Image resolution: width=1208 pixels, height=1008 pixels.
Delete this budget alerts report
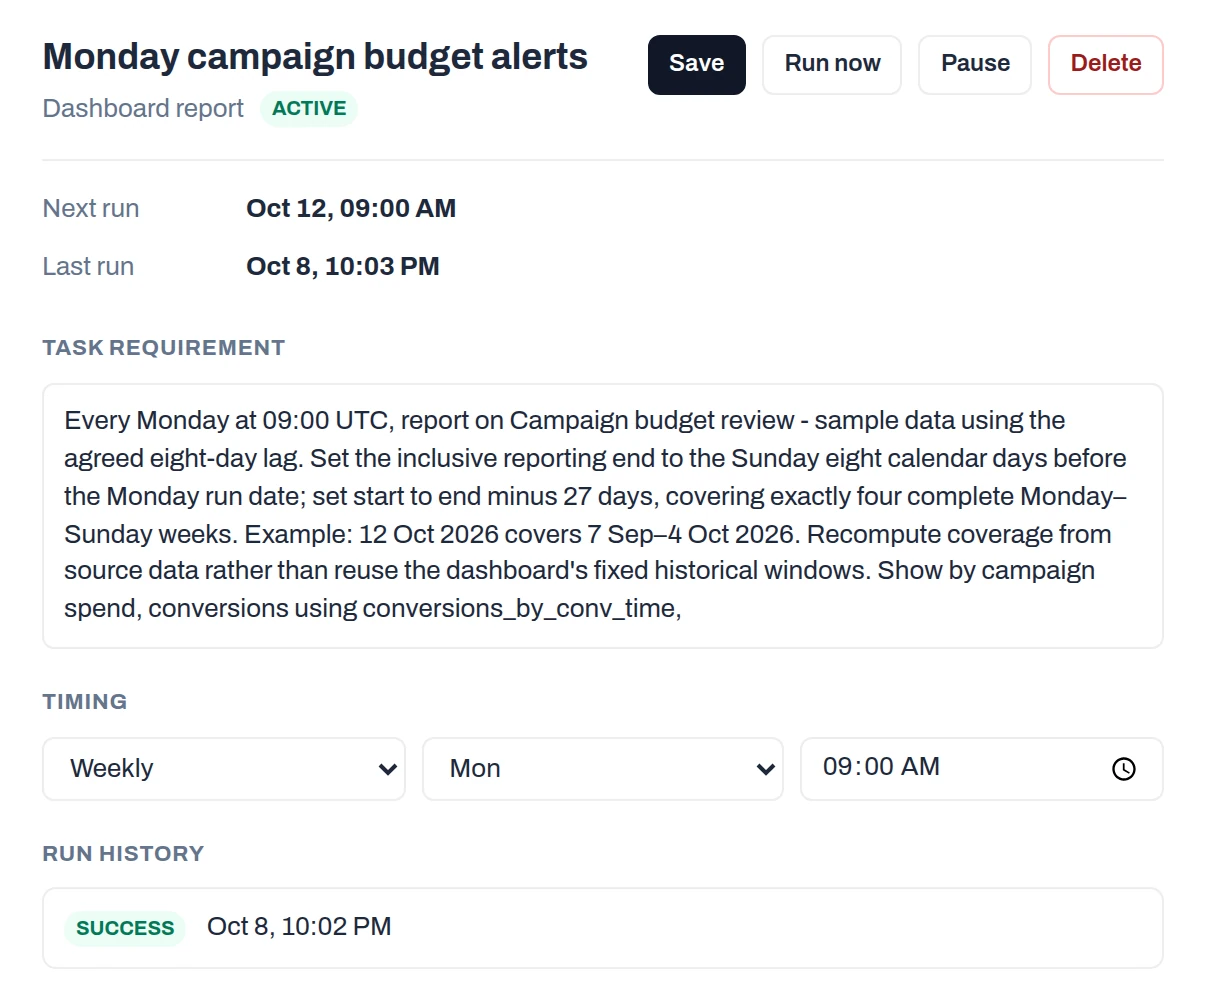click(x=1106, y=65)
